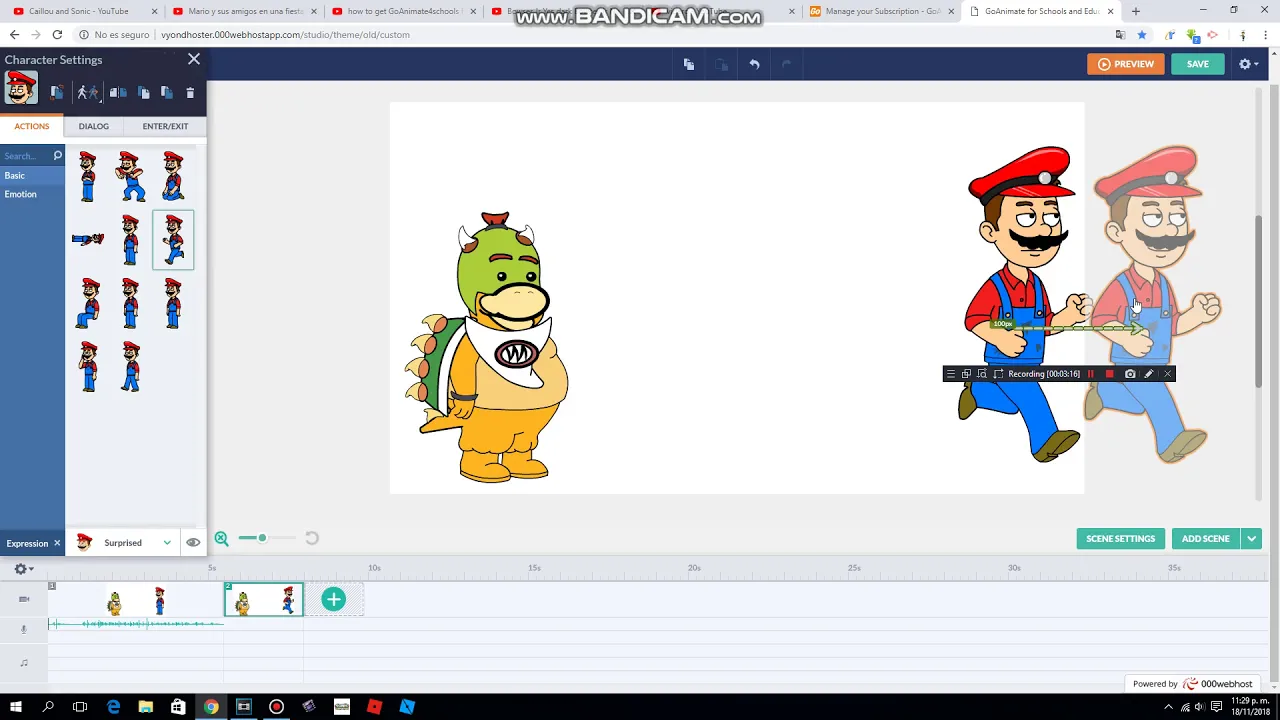Click the browser address bar URL

coord(285,34)
